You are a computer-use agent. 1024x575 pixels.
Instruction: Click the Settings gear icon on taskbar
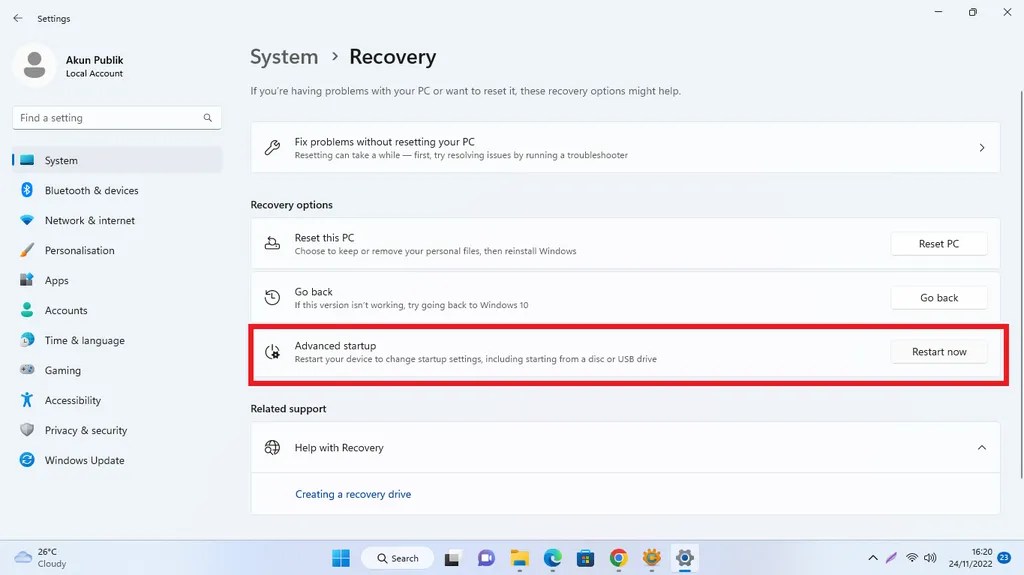(684, 558)
